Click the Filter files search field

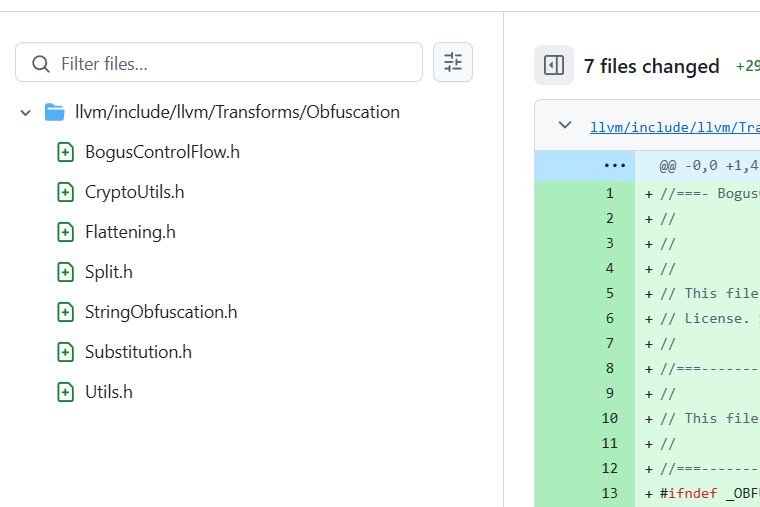click(219, 63)
